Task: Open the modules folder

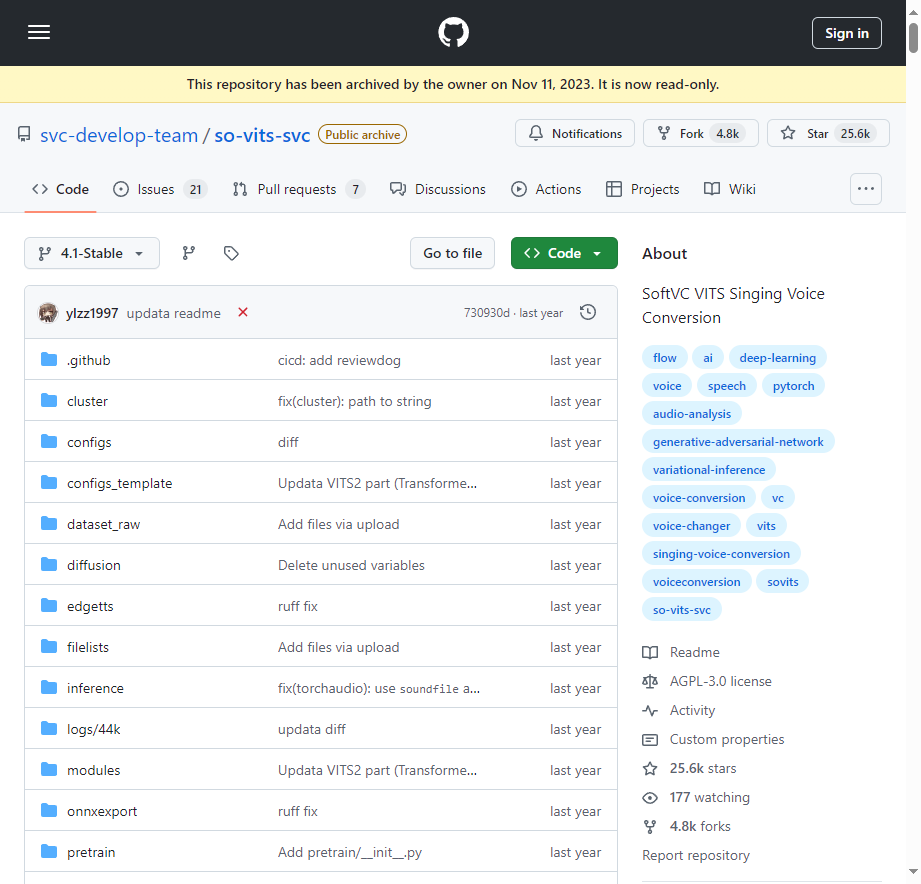Action: [x=93, y=770]
